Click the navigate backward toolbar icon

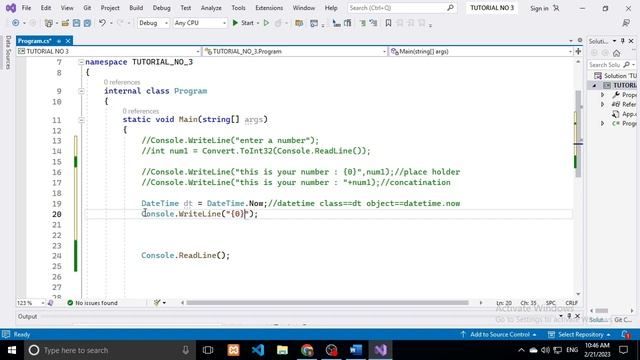[16, 23]
